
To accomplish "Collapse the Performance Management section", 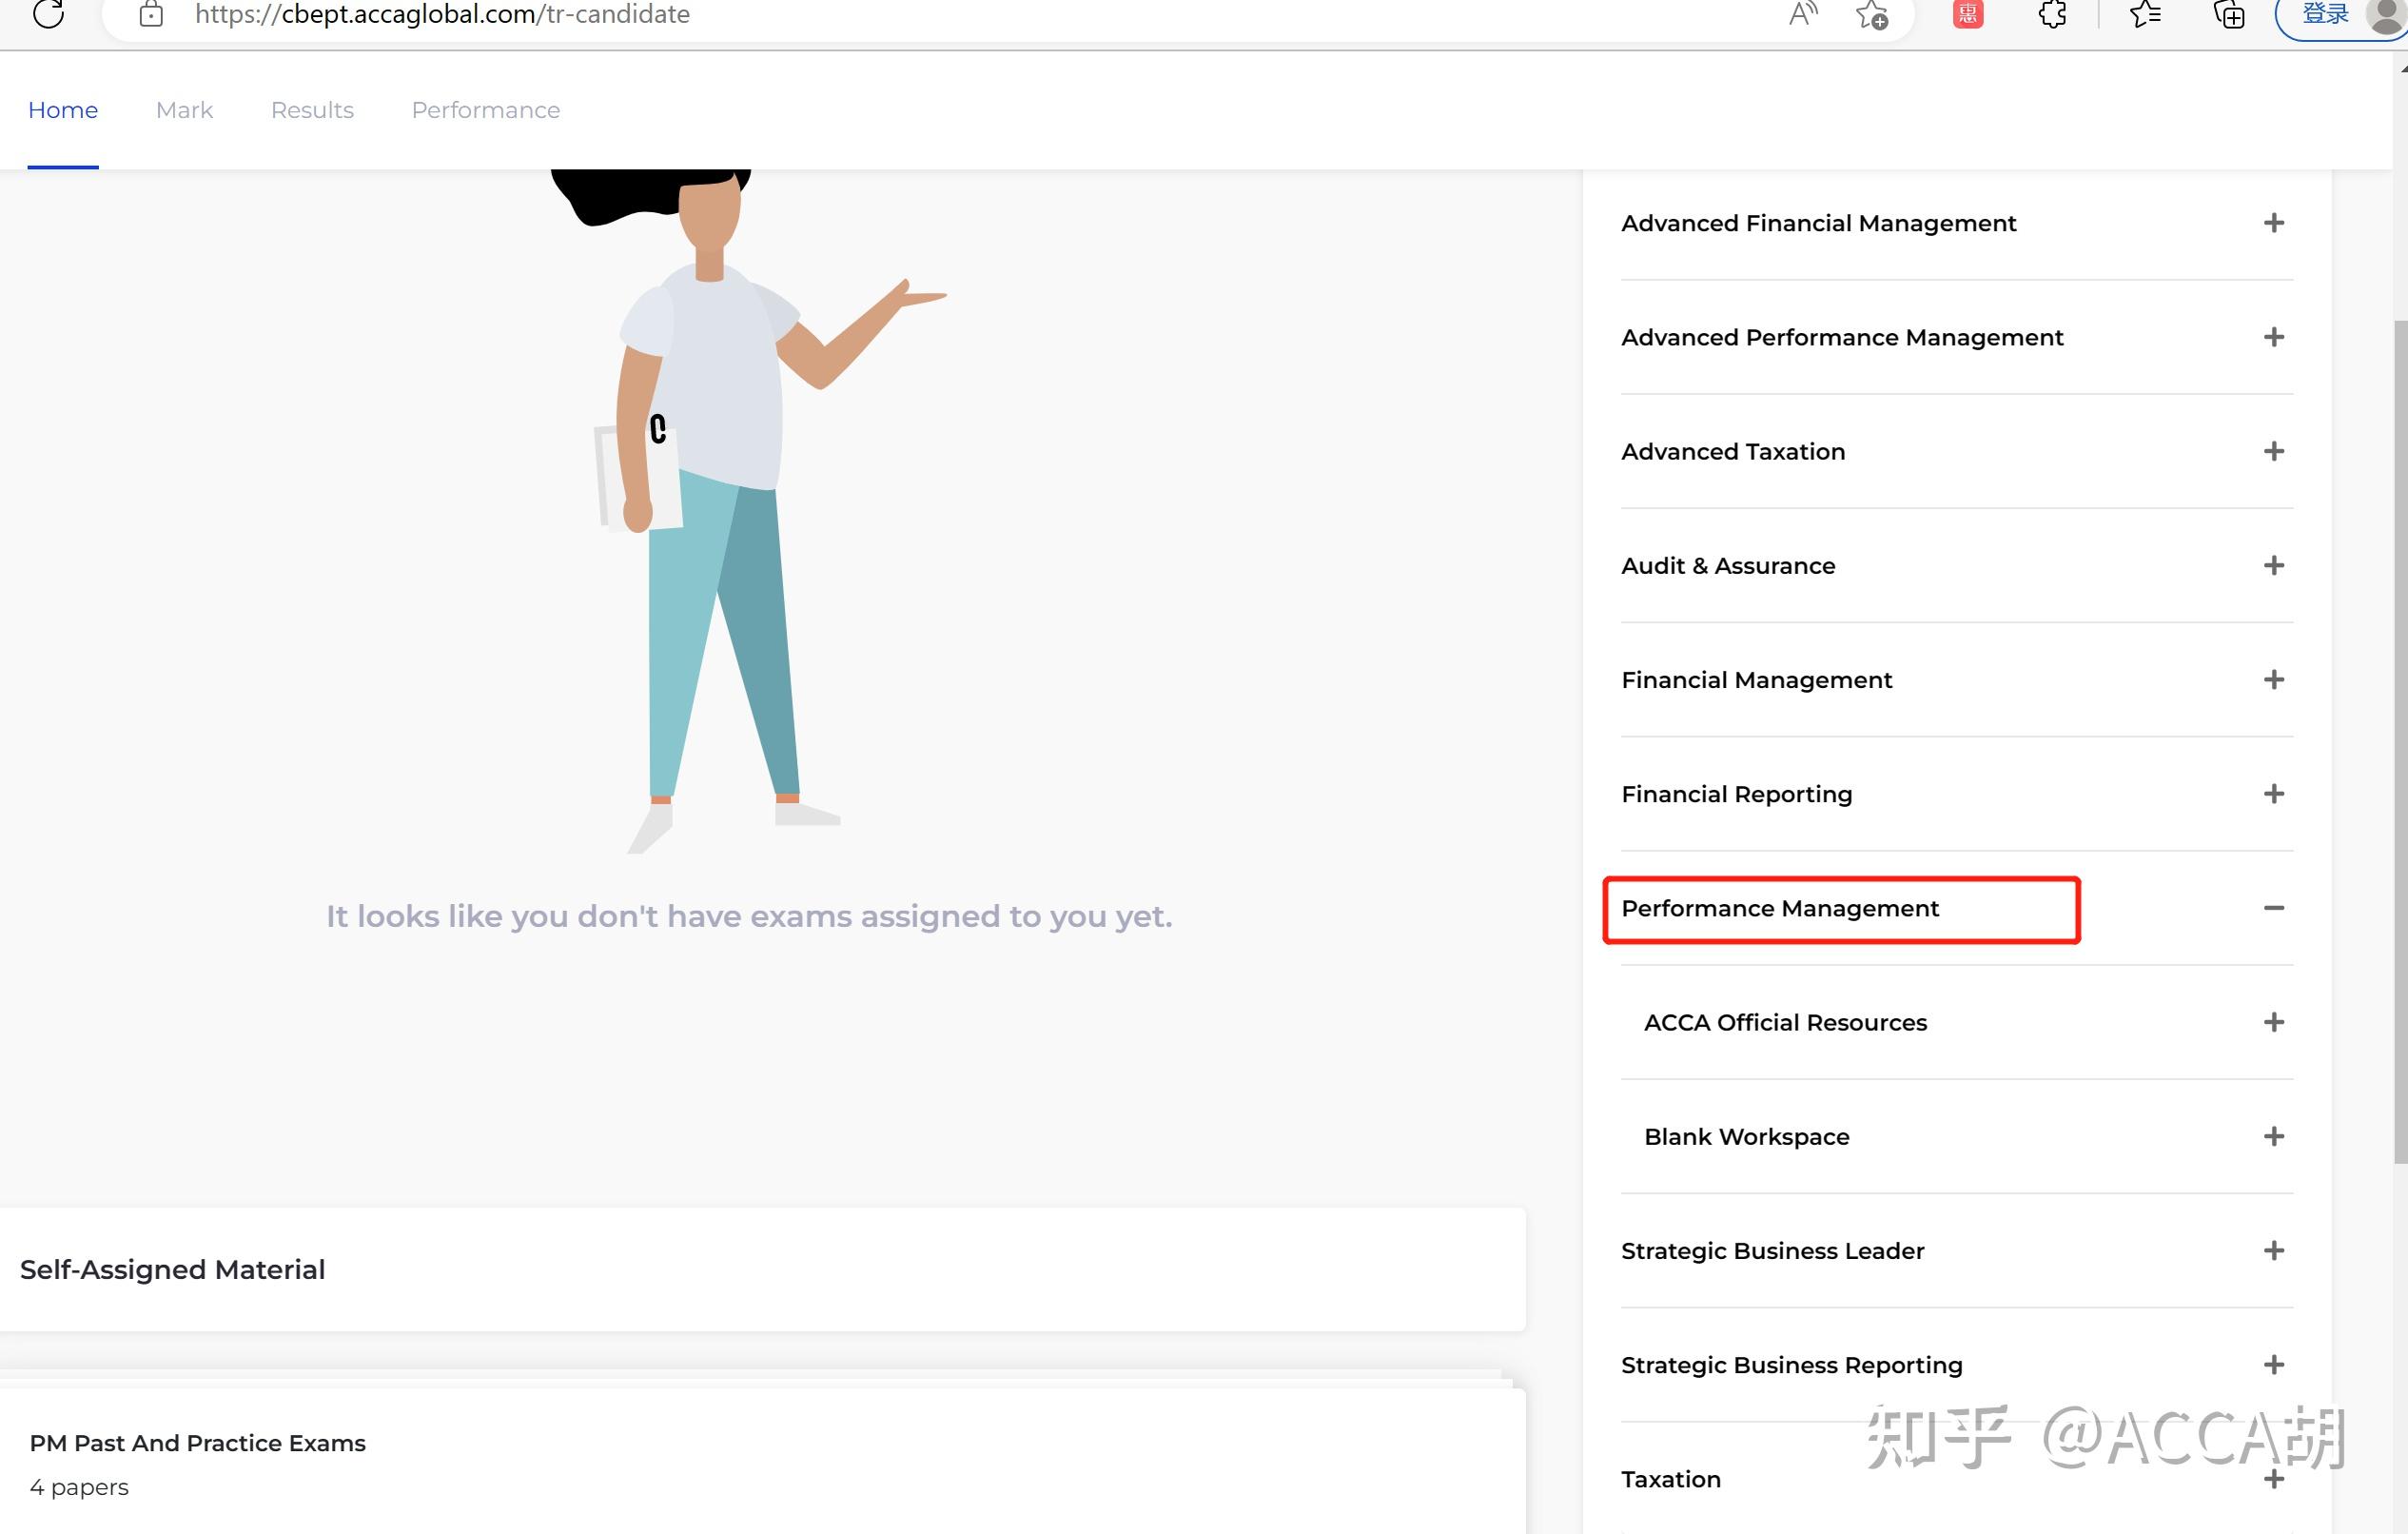I will [2273, 908].
